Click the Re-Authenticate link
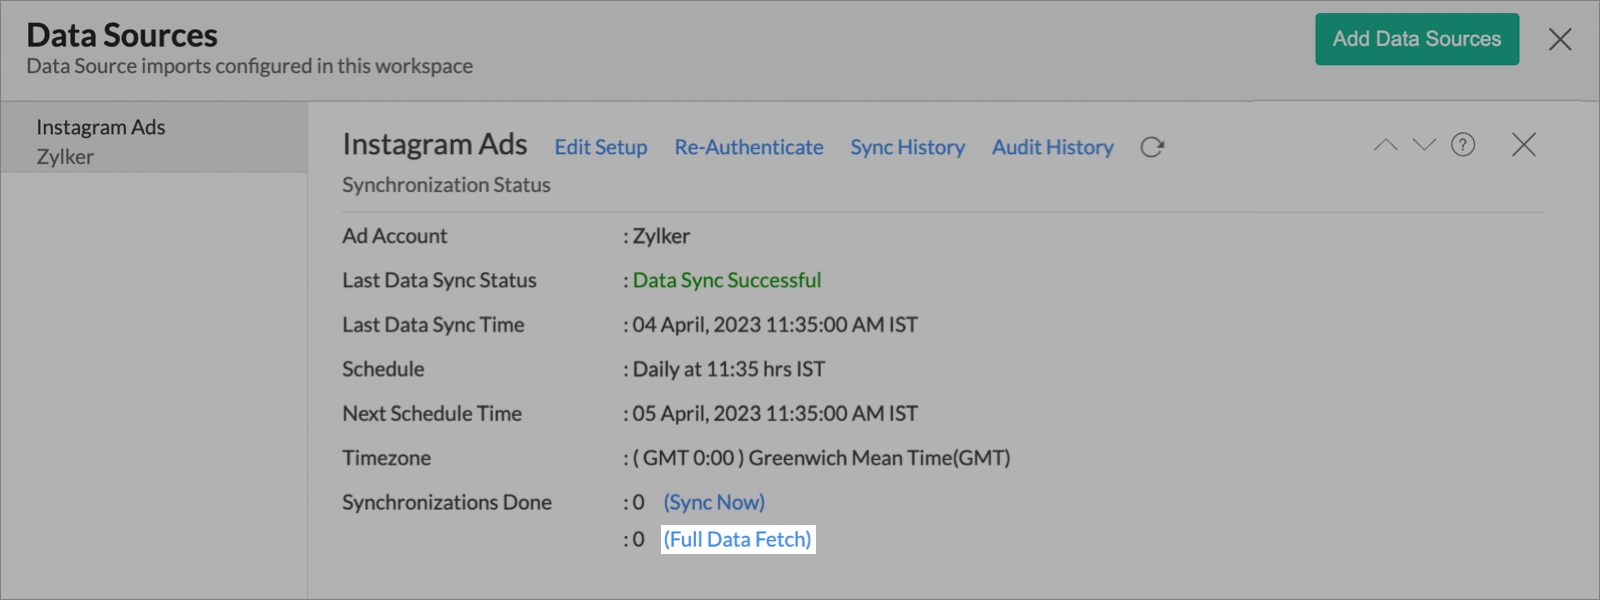Image resolution: width=1600 pixels, height=600 pixels. (x=749, y=147)
